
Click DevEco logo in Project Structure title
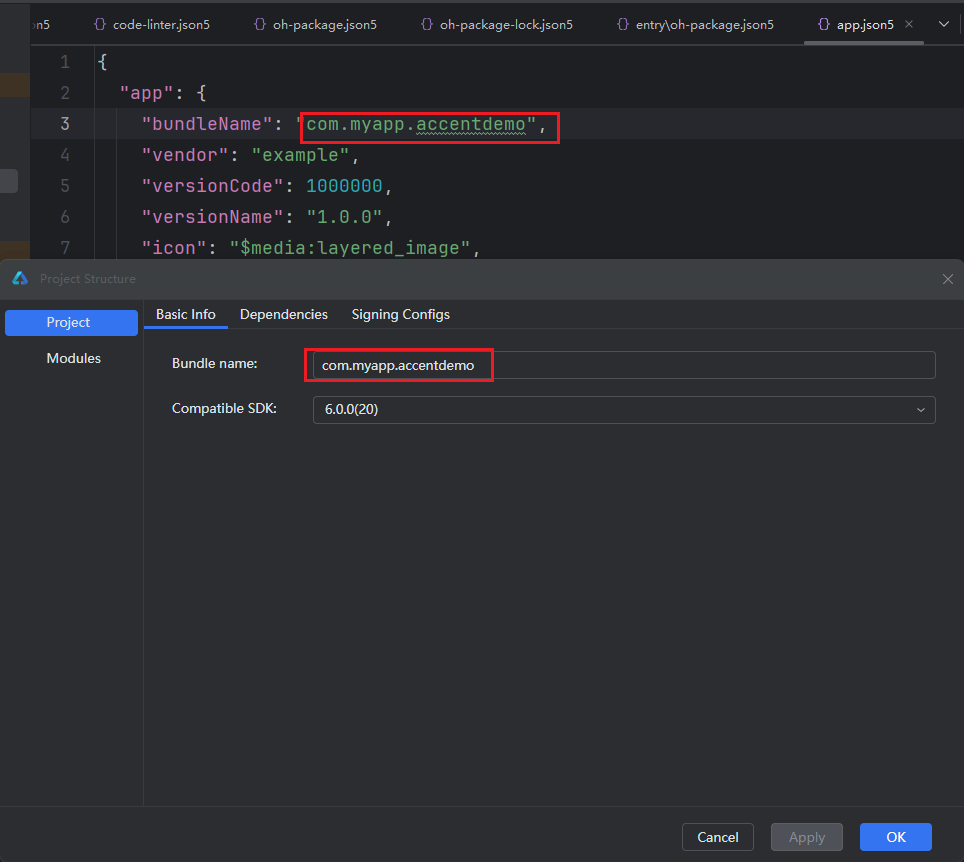click(20, 279)
